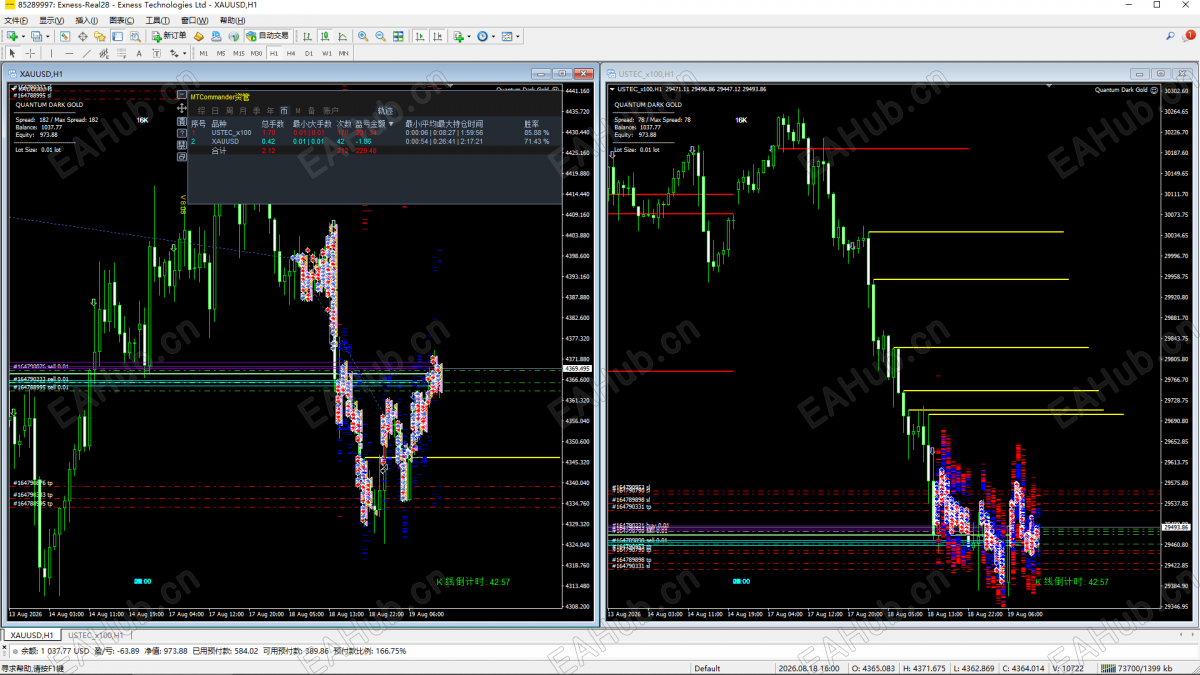The image size is (1200, 675).
Task: Click the 新订单 new order button
Action: click(x=168, y=36)
